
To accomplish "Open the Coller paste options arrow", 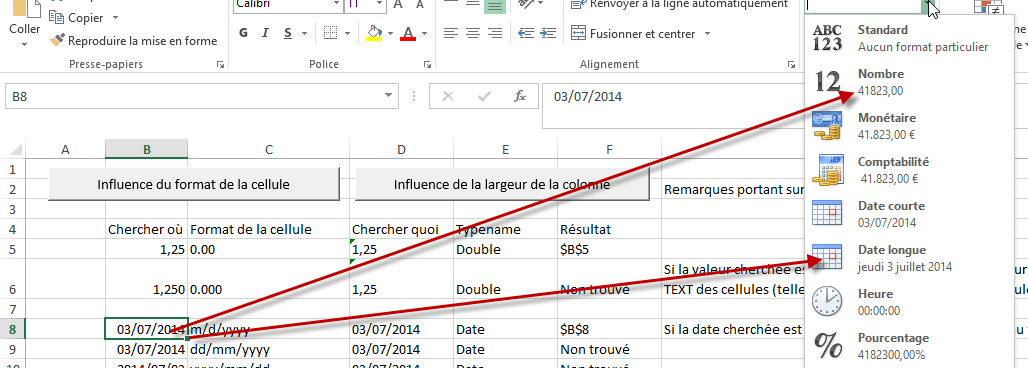I will [x=25, y=45].
